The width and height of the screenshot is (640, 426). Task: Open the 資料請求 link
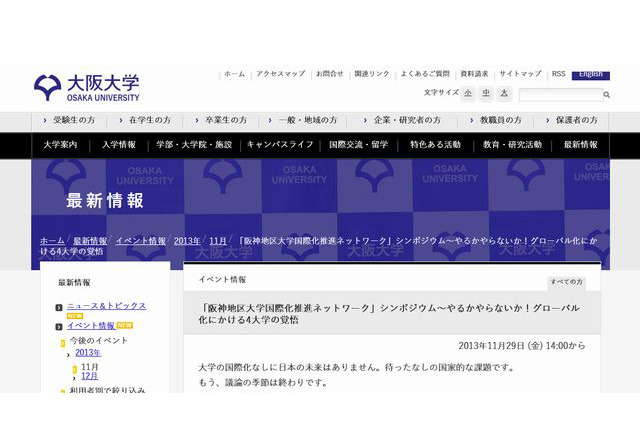coord(474,74)
